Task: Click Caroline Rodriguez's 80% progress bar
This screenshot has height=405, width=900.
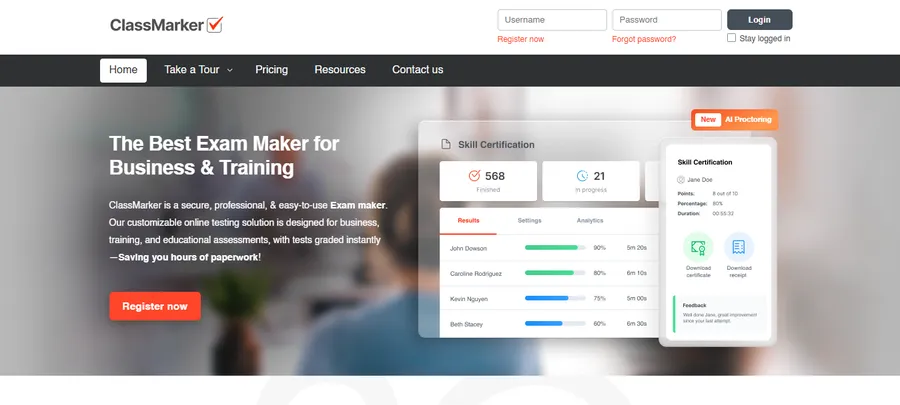Action: 555,273
